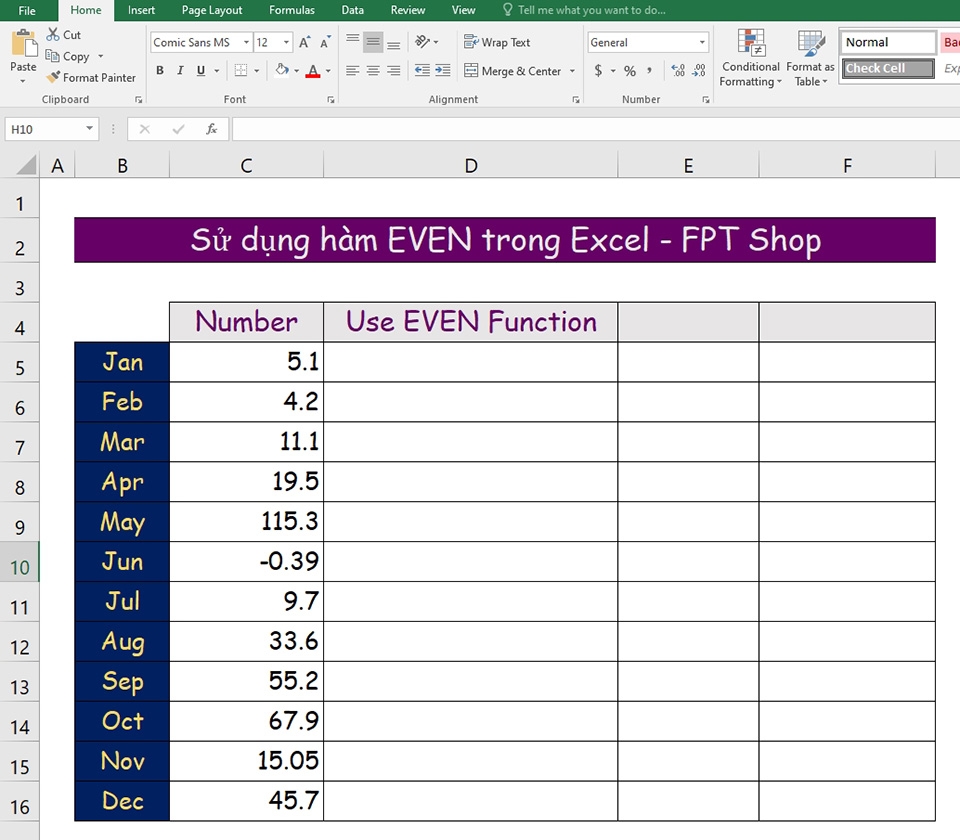The width and height of the screenshot is (960, 840).
Task: Apply the dollar Accounting Number Format
Action: 598,70
